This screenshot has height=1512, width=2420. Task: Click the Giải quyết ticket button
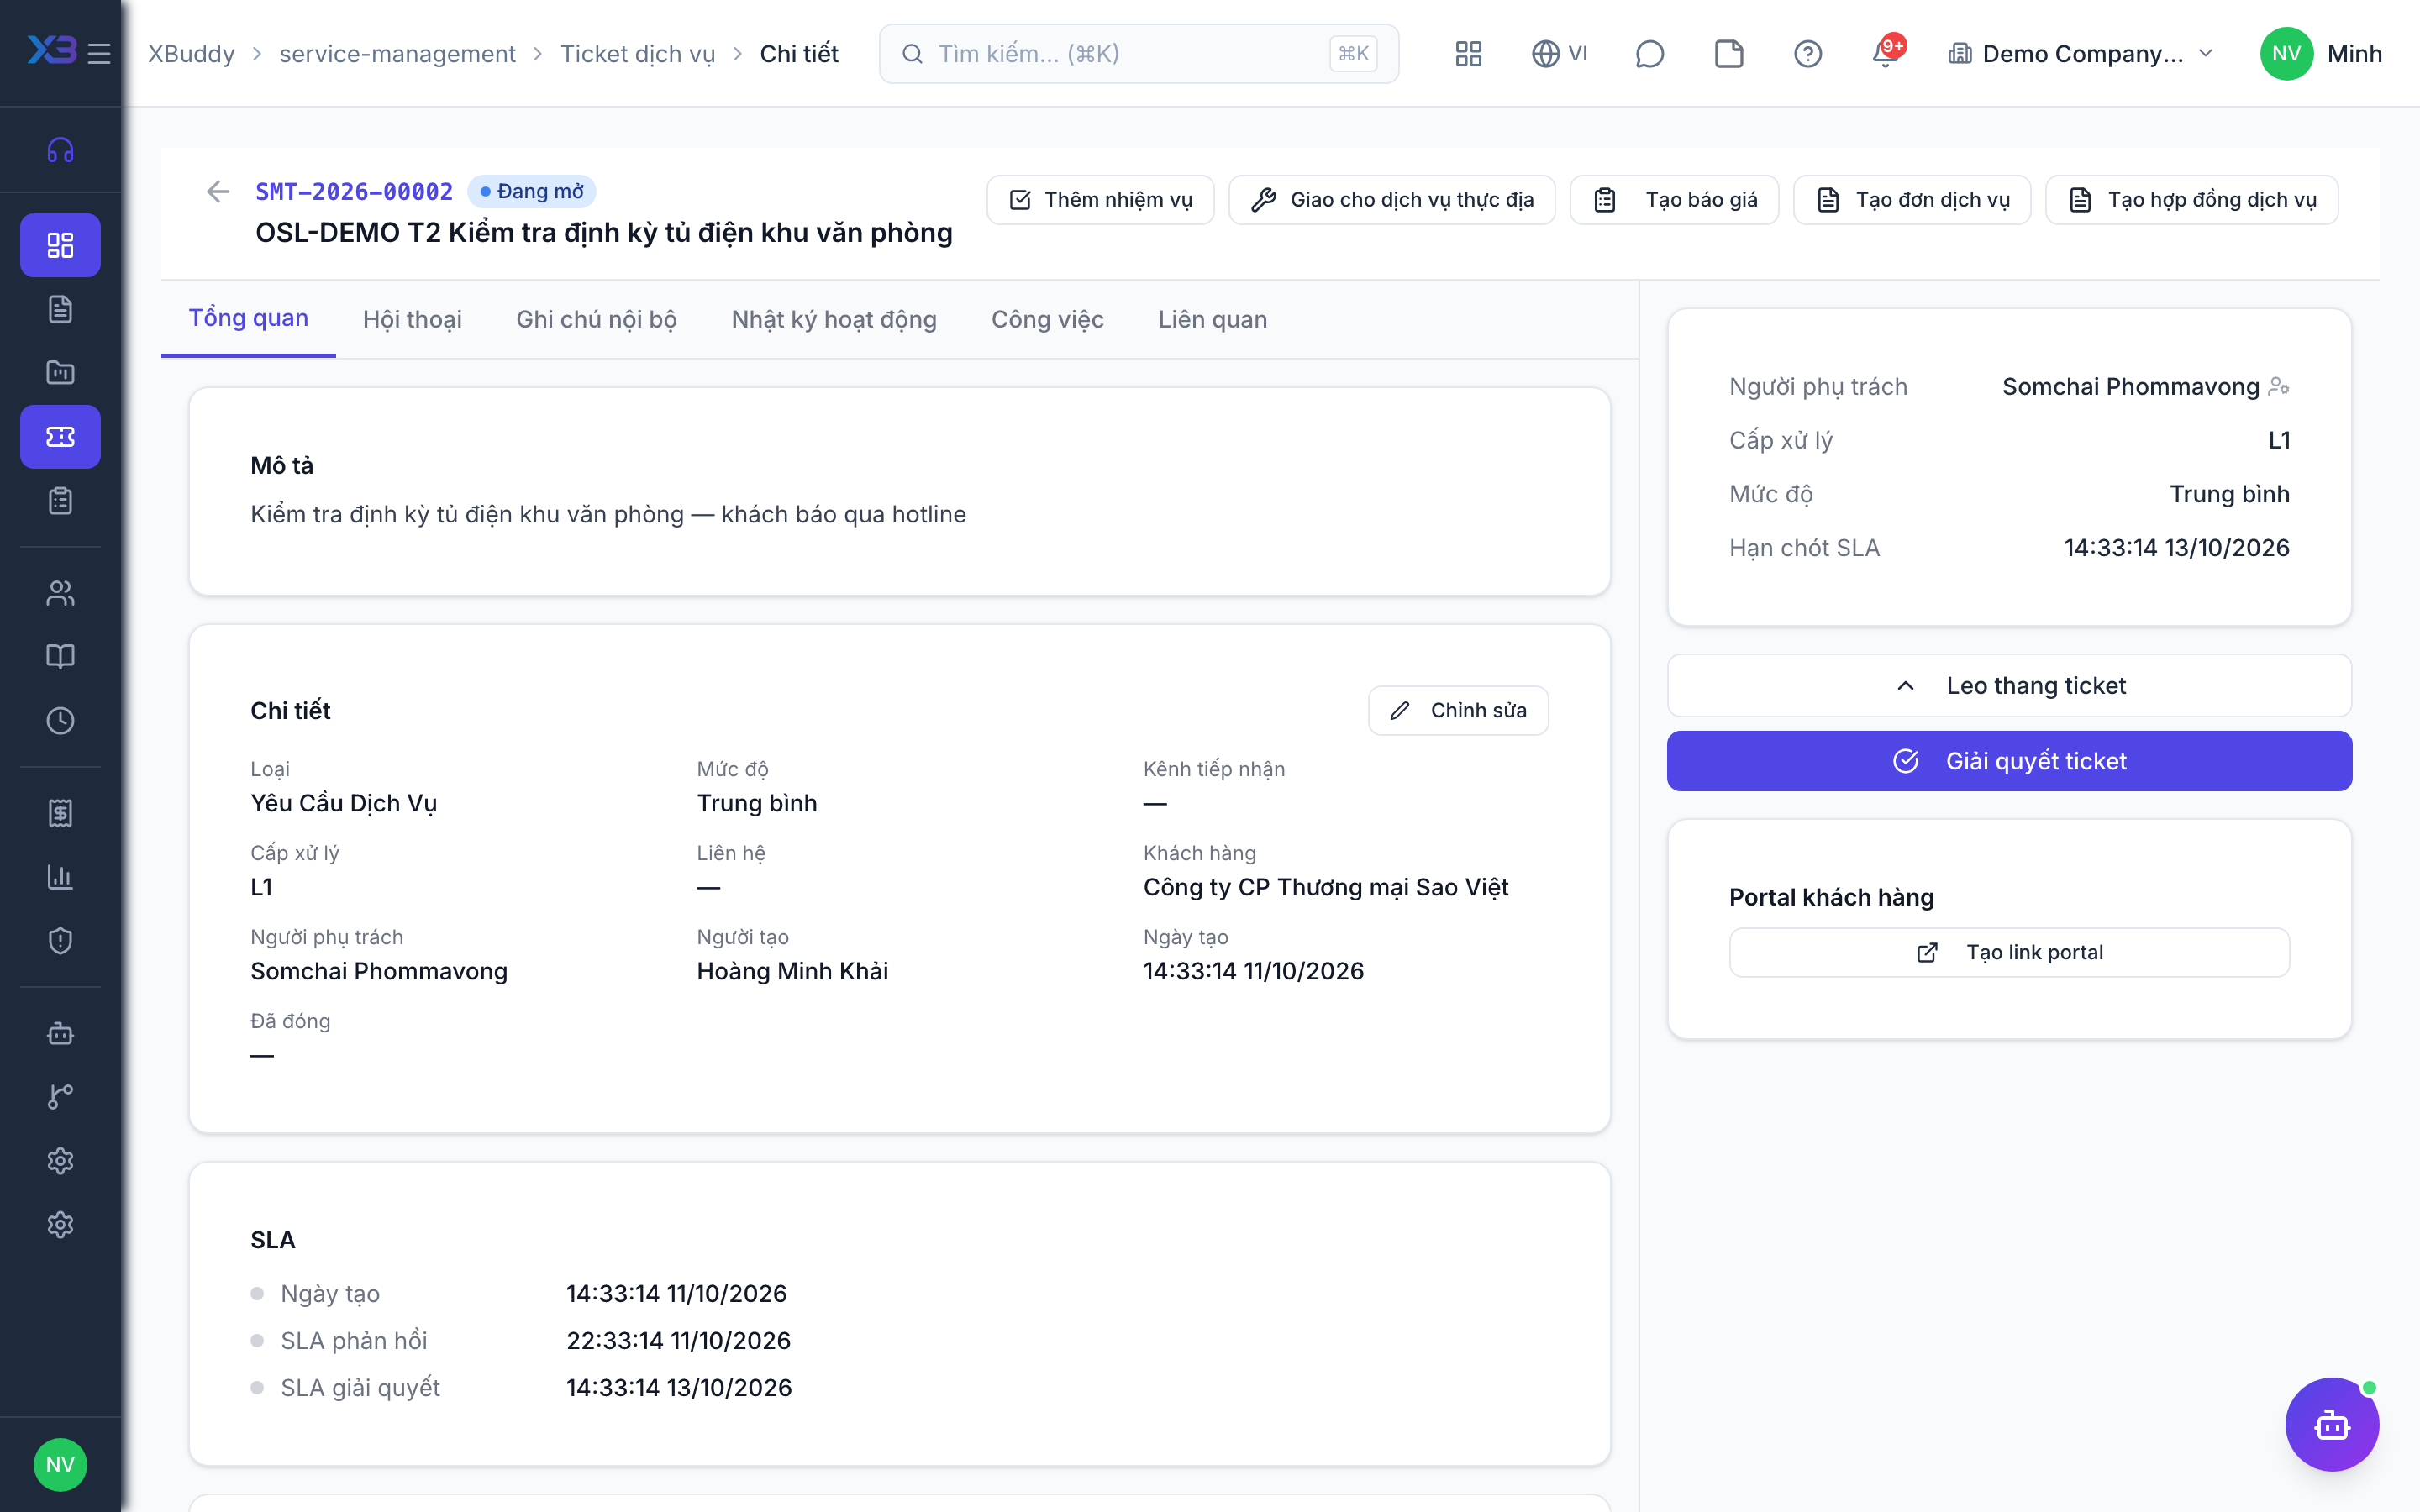pyautogui.click(x=2009, y=761)
